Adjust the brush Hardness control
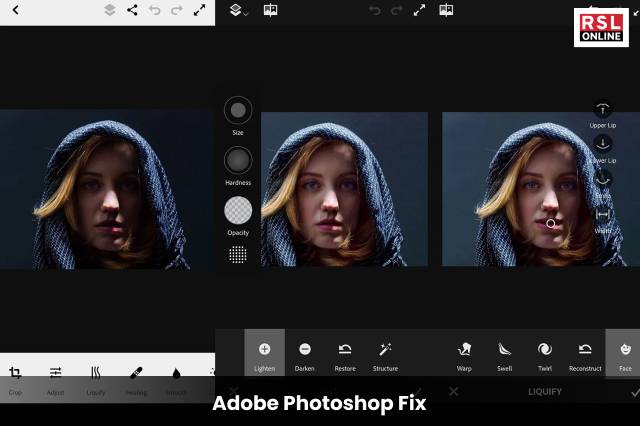640x426 pixels. [238, 160]
